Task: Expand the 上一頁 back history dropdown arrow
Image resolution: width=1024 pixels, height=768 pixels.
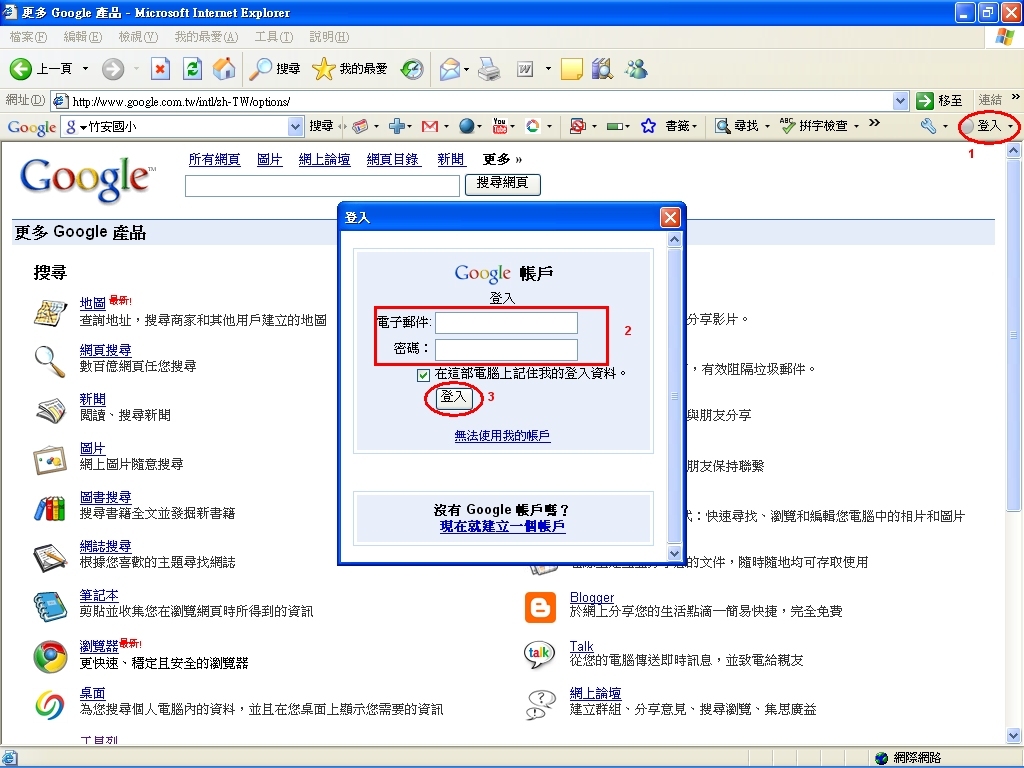Action: (x=85, y=69)
